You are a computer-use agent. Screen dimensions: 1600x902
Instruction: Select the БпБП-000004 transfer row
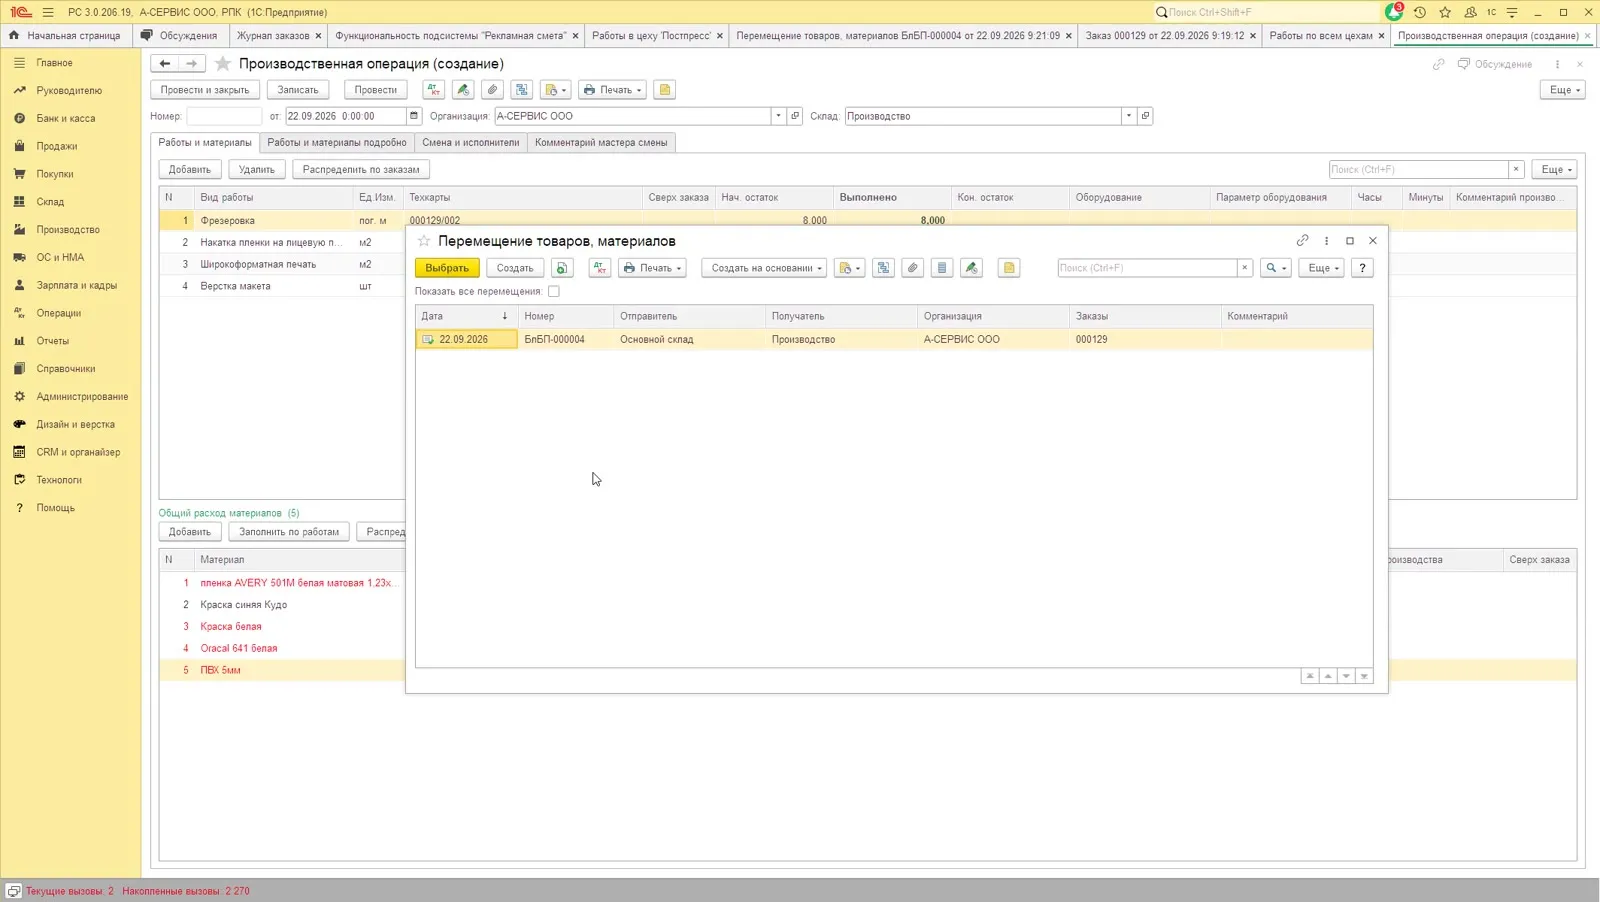[894, 339]
